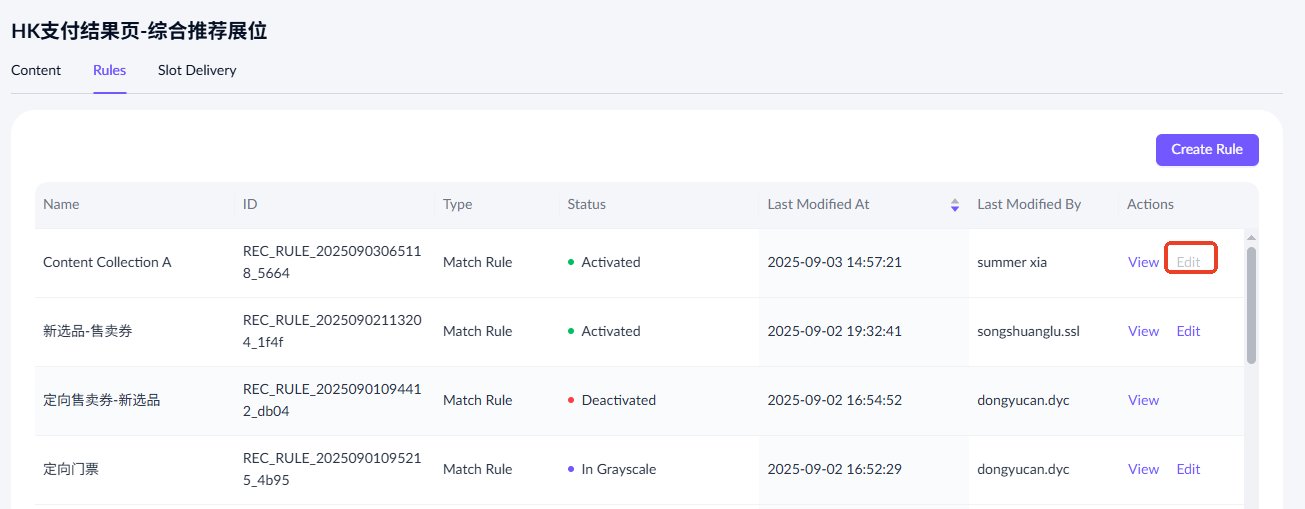Click the Deactivated status cell
The height and width of the screenshot is (509, 1305).
pos(618,400)
